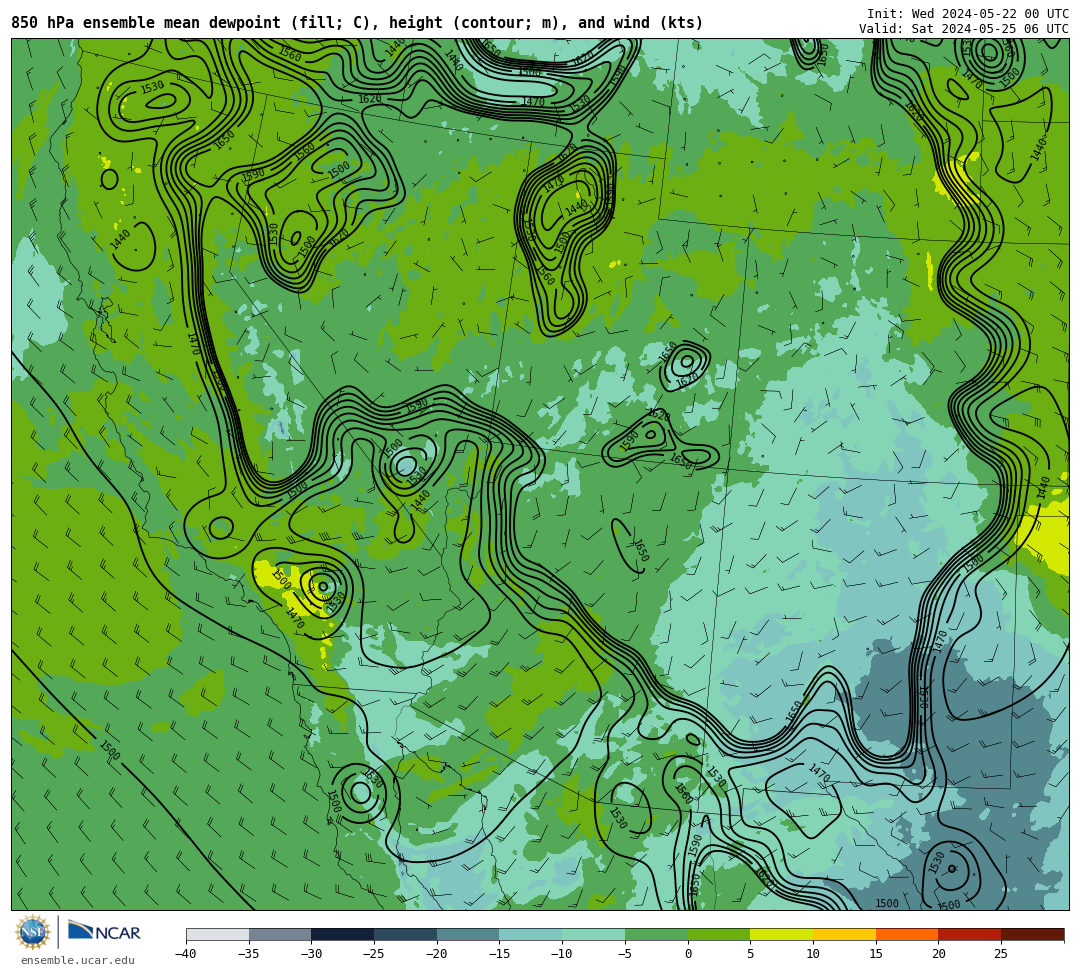Click the colorbar tick label 0
Viewport: 1080px width, 973px height.
[688, 954]
